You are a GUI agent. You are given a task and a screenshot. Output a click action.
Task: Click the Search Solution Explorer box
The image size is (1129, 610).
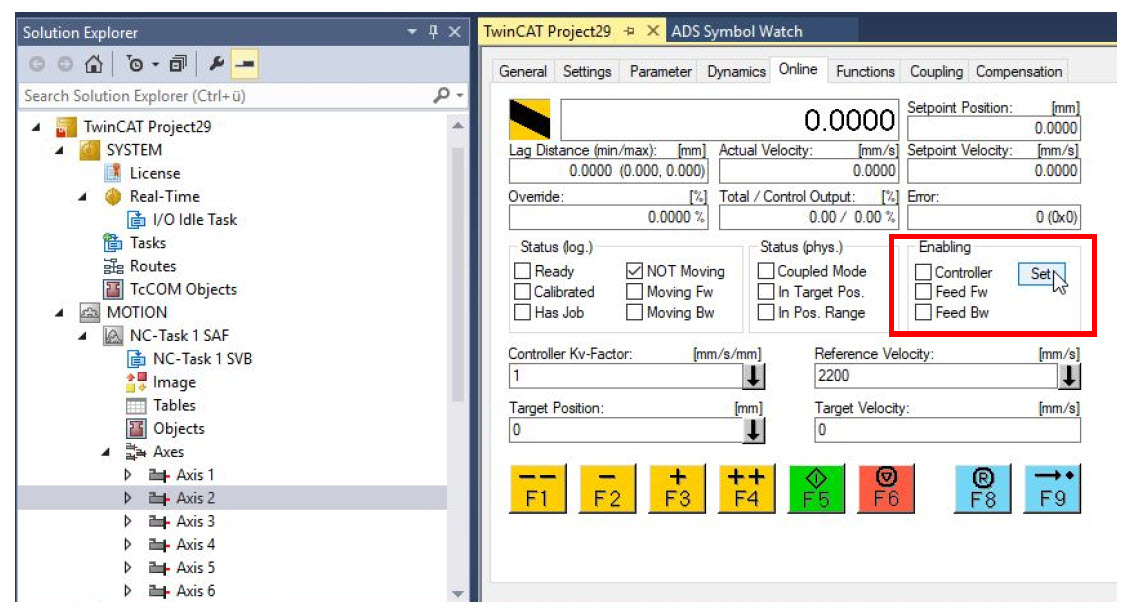(225, 96)
